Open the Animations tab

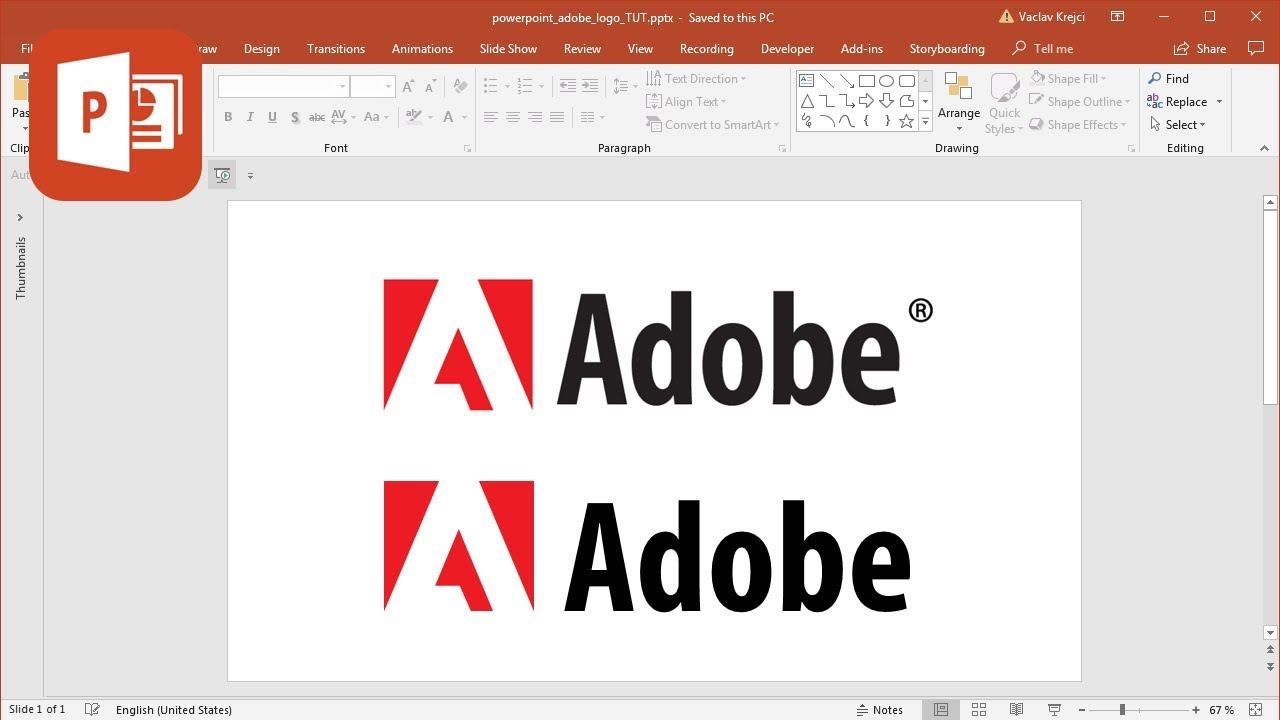[x=422, y=48]
